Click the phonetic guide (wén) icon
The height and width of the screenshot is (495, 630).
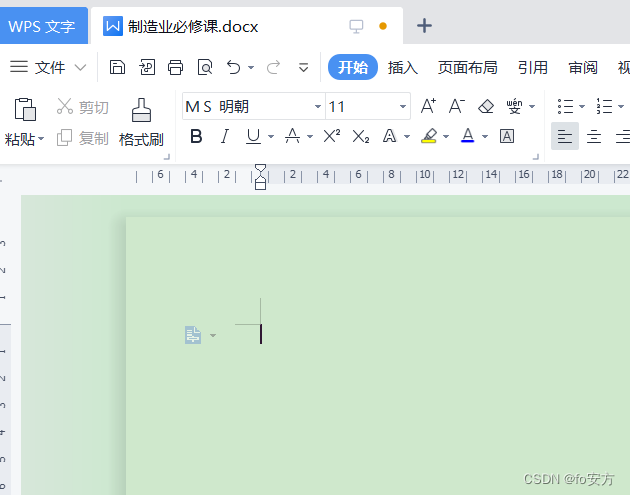[x=514, y=106]
